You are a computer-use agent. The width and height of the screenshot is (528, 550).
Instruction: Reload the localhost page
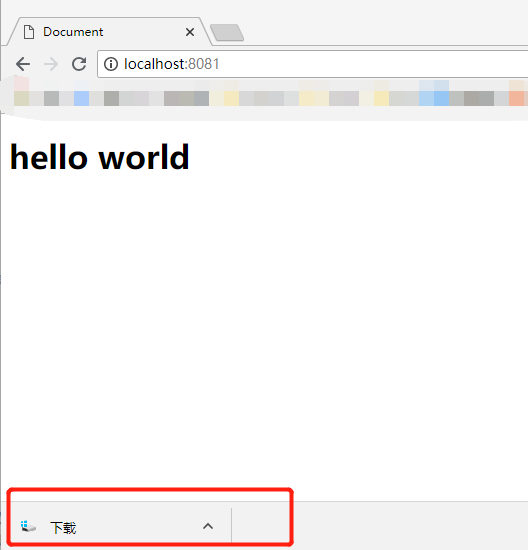[x=79, y=64]
